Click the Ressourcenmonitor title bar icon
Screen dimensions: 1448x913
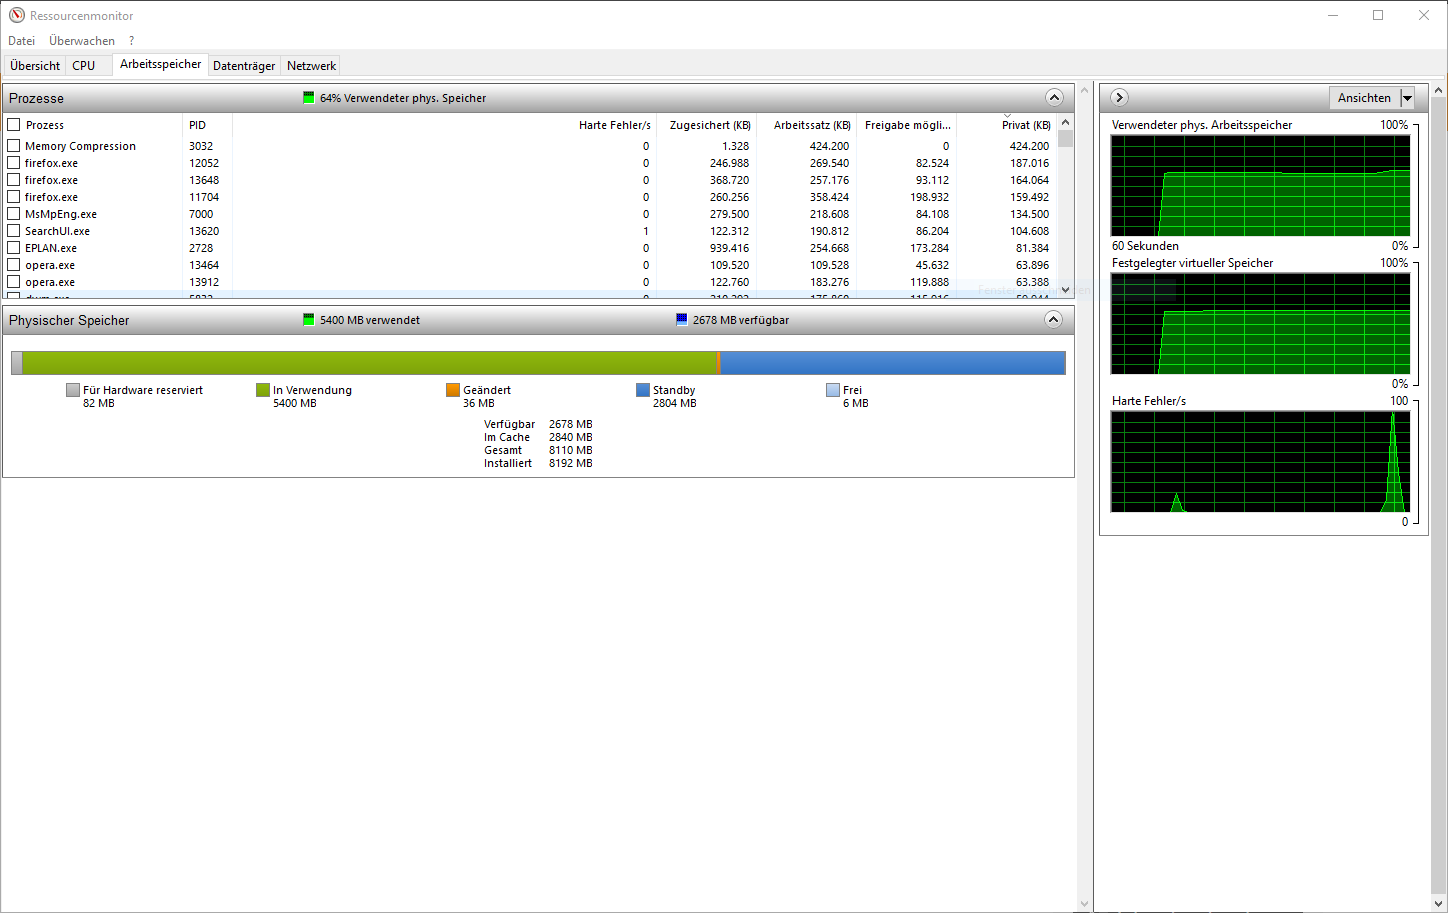tap(16, 15)
